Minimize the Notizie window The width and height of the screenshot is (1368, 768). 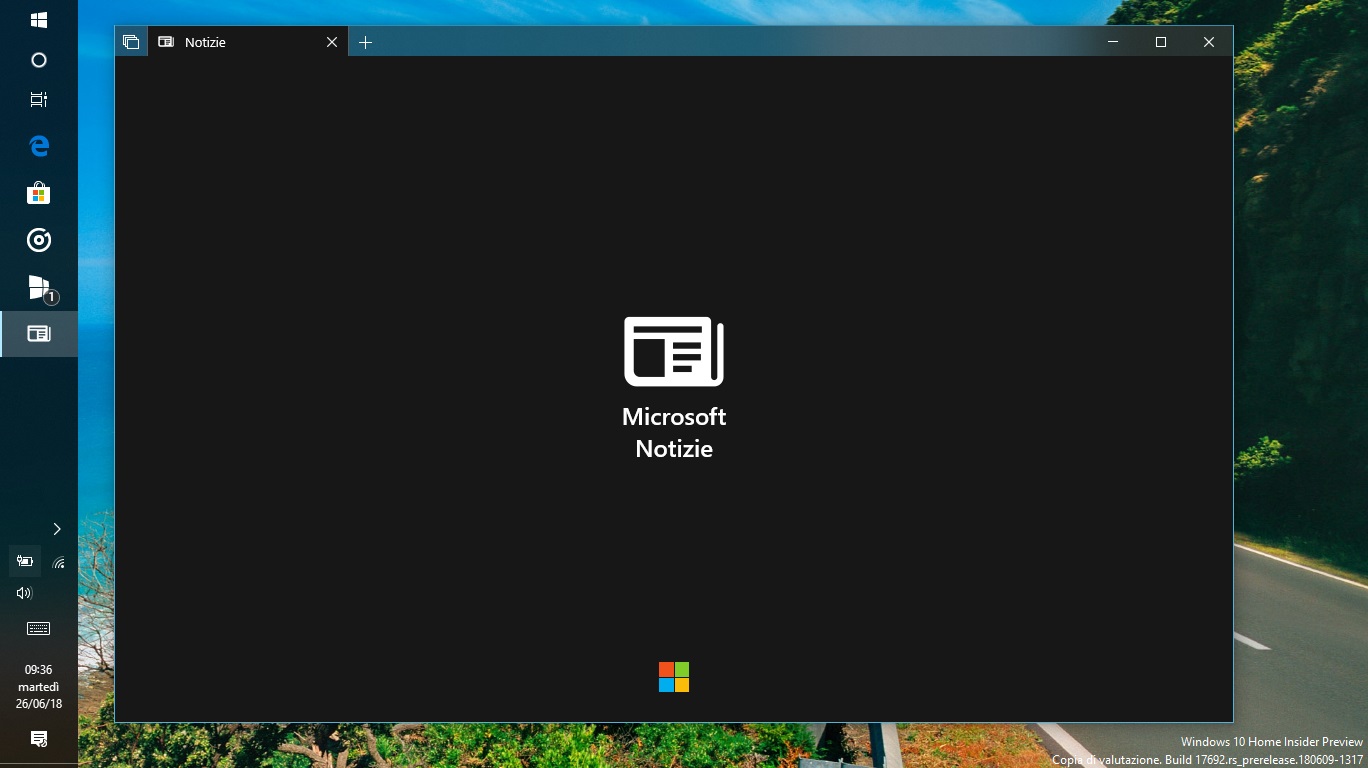click(1113, 42)
